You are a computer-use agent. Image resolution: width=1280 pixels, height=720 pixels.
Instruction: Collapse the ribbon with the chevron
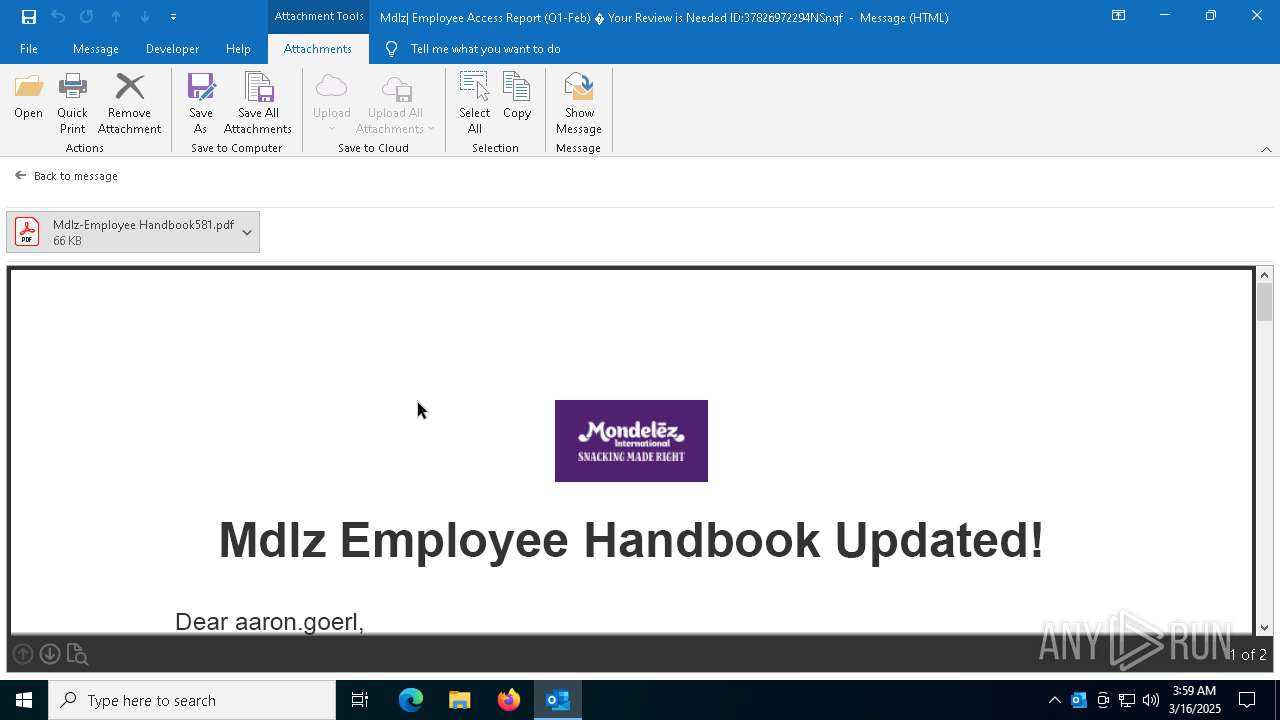click(1266, 149)
